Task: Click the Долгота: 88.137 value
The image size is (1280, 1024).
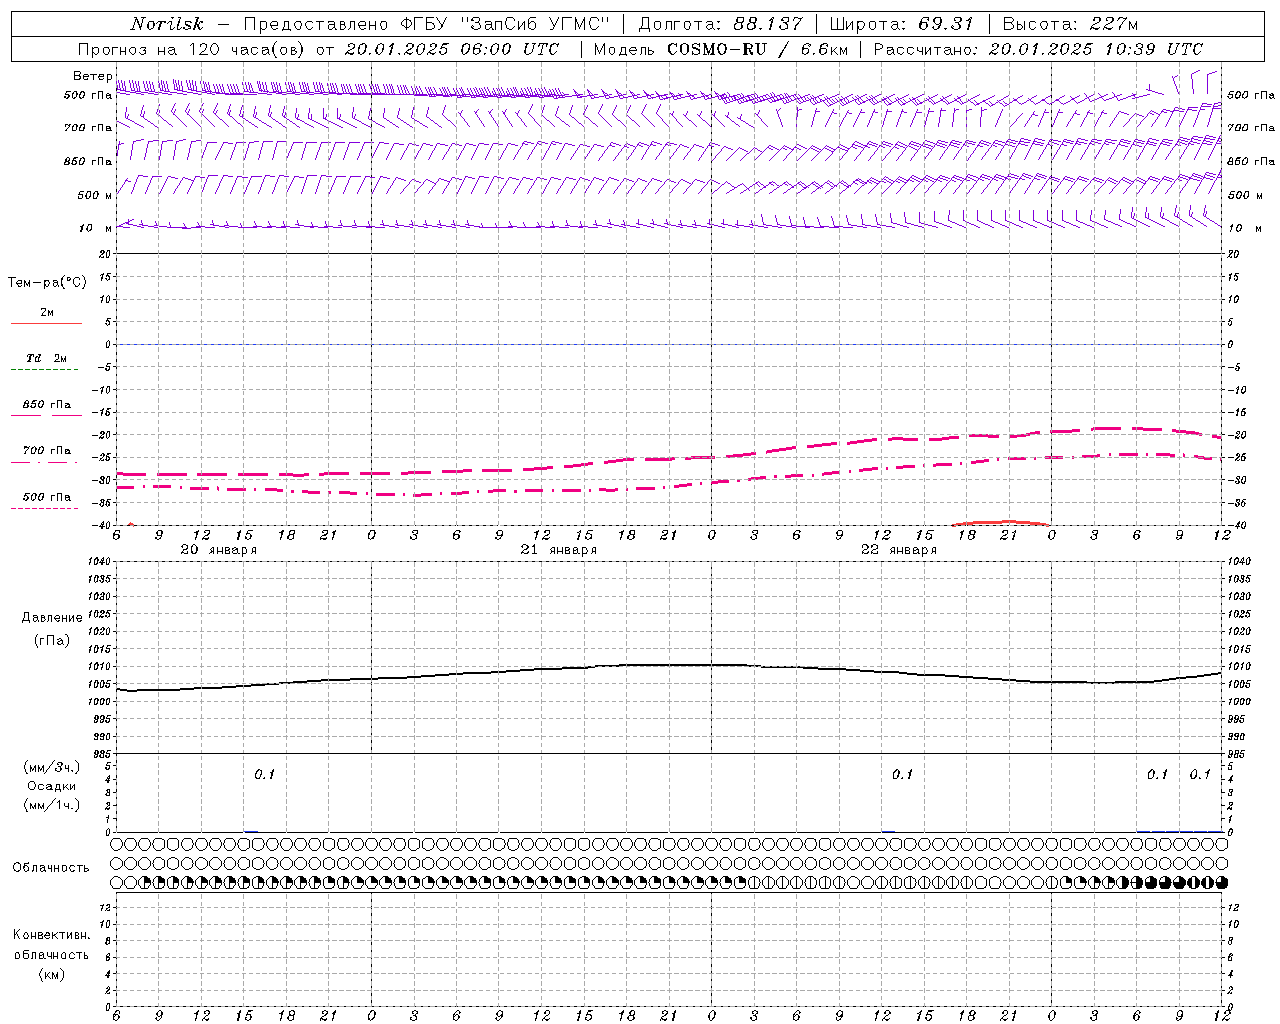Action: [x=720, y=24]
